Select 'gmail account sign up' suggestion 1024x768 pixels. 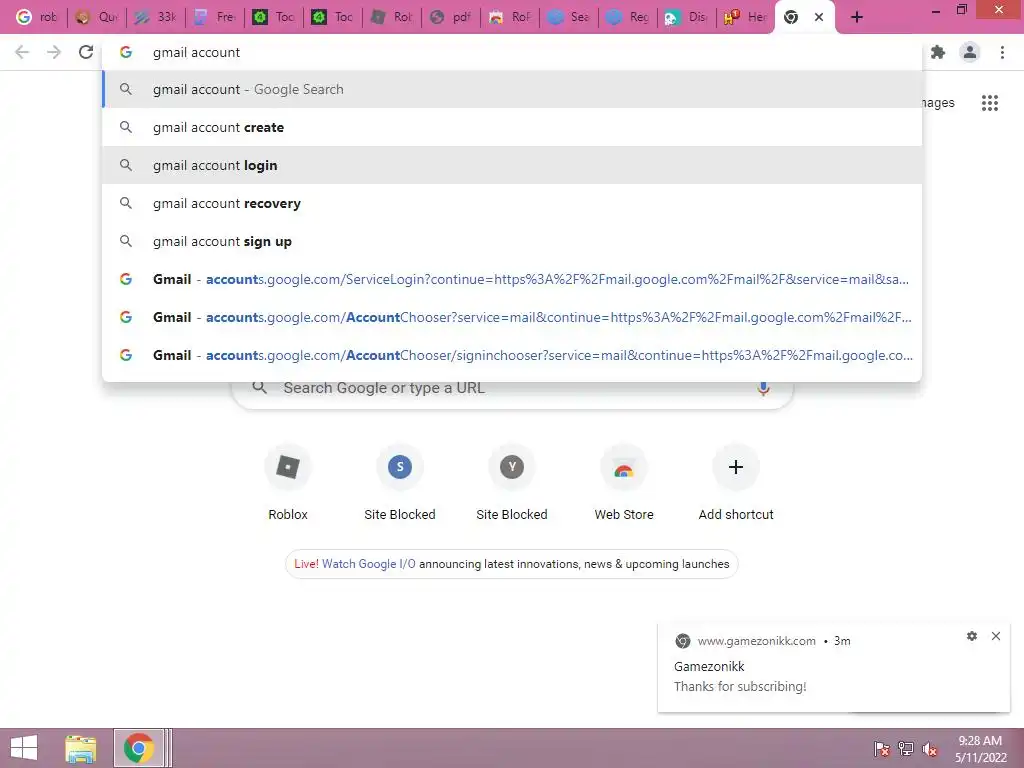pyautogui.click(x=512, y=241)
